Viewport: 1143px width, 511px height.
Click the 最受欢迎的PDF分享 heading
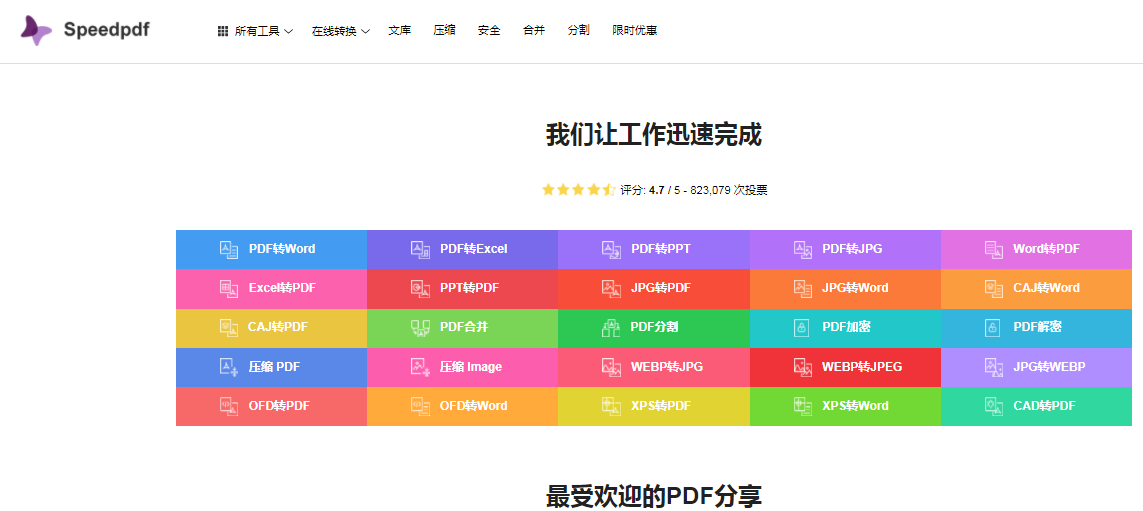(654, 496)
